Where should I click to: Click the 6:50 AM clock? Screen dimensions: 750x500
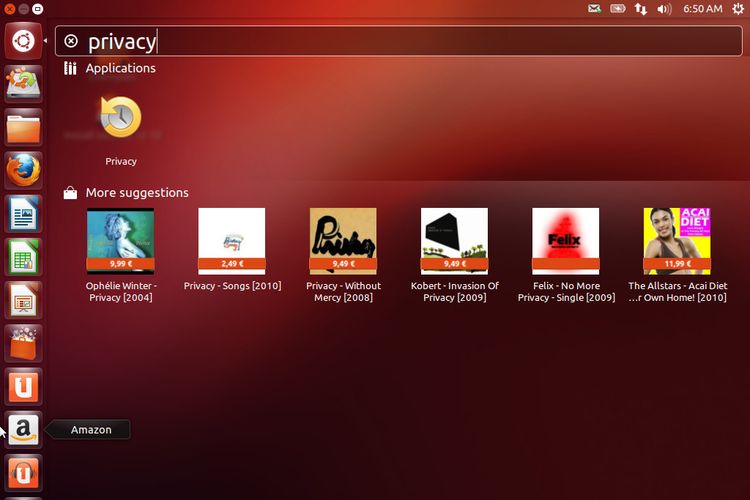point(702,9)
